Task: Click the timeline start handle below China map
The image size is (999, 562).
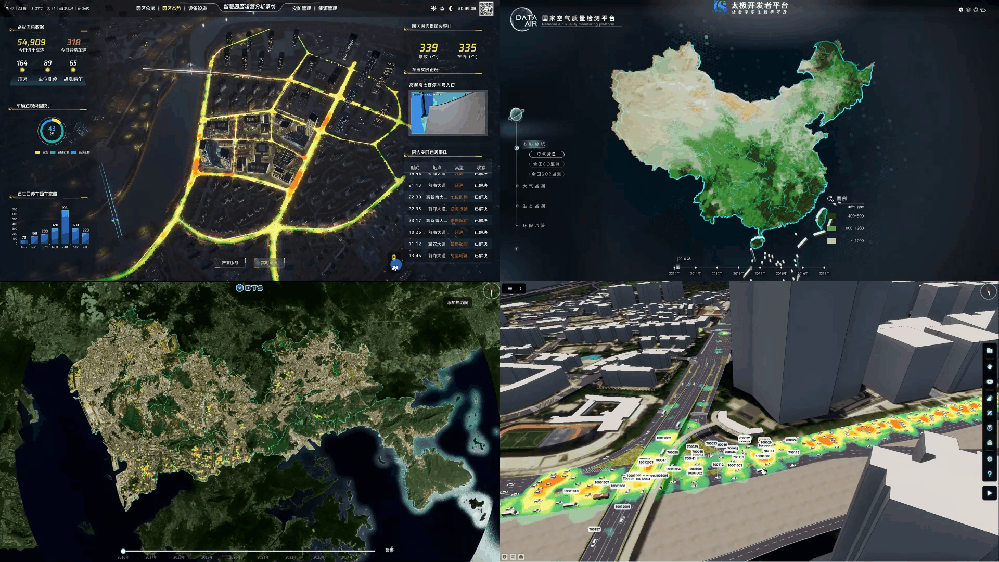Action: (678, 268)
